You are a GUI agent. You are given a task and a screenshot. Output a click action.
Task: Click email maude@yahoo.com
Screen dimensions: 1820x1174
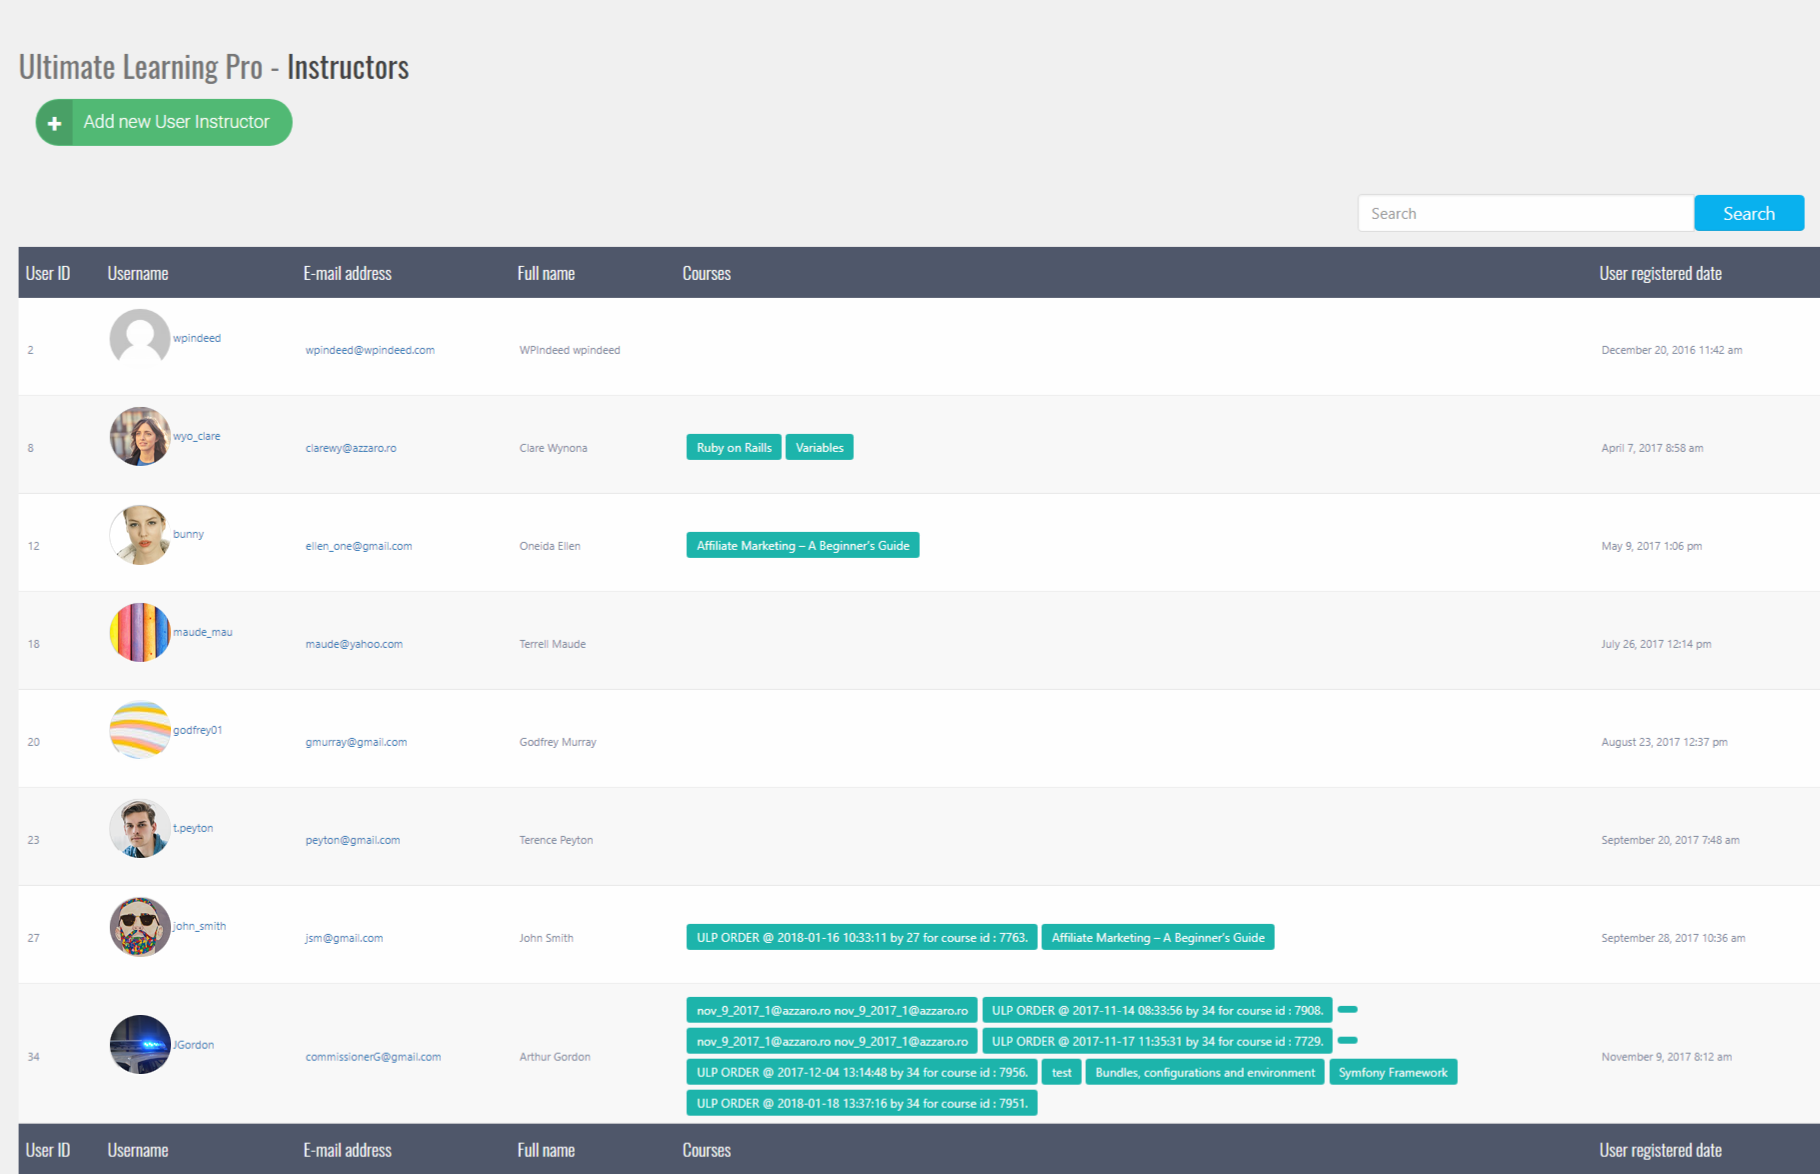[354, 644]
